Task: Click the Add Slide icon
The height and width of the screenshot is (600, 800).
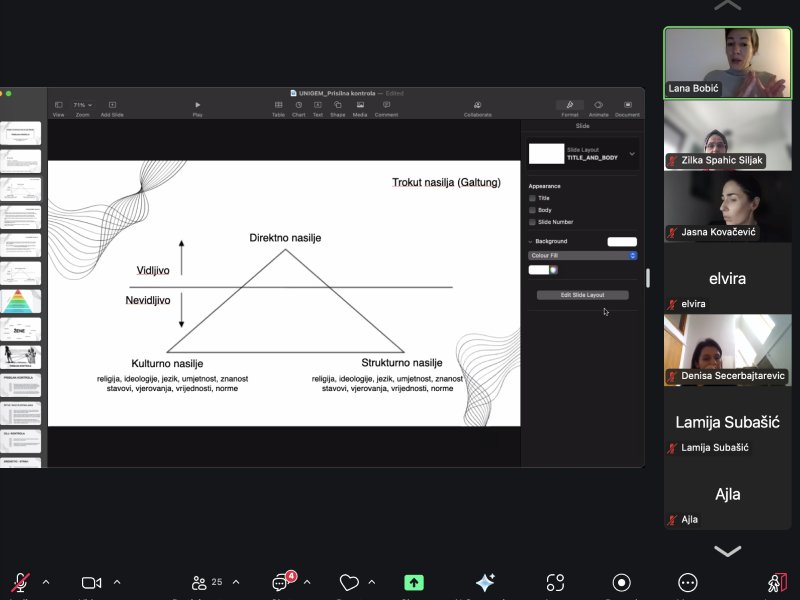Action: (112, 105)
